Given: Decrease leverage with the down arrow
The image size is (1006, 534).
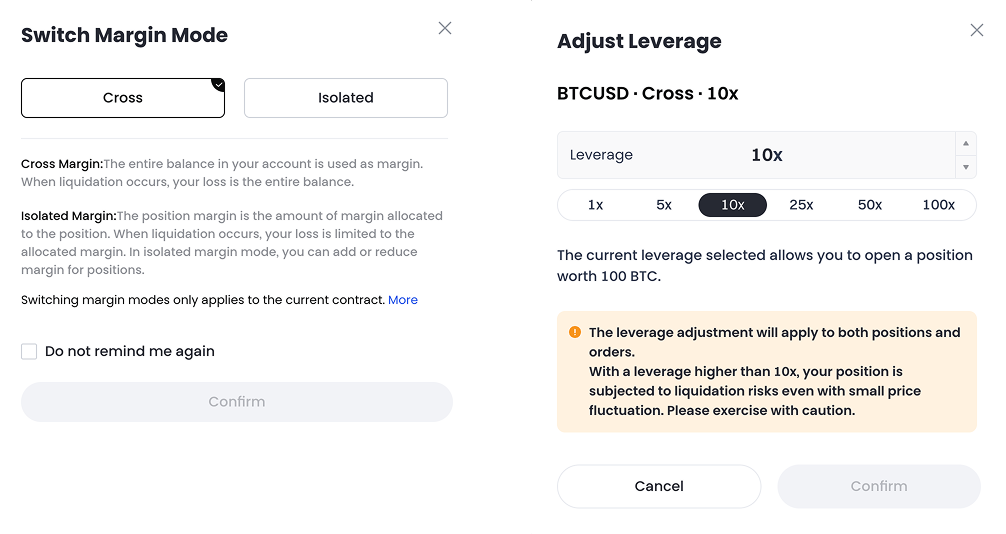Looking at the screenshot, I should coord(966,167).
